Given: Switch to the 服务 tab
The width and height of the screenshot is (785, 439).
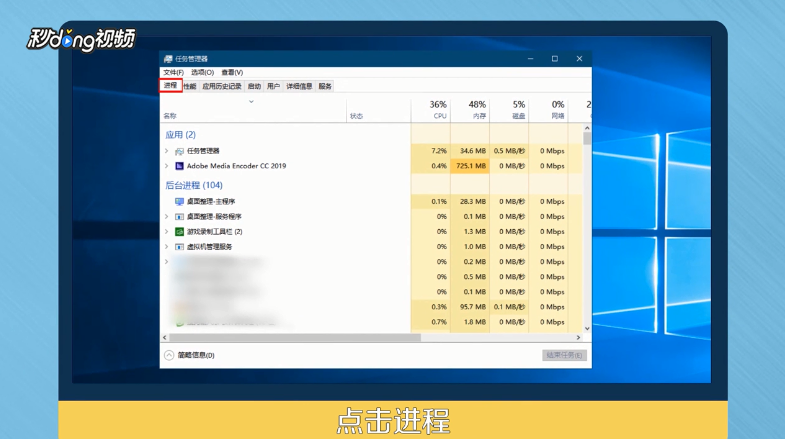Looking at the screenshot, I should [x=325, y=86].
